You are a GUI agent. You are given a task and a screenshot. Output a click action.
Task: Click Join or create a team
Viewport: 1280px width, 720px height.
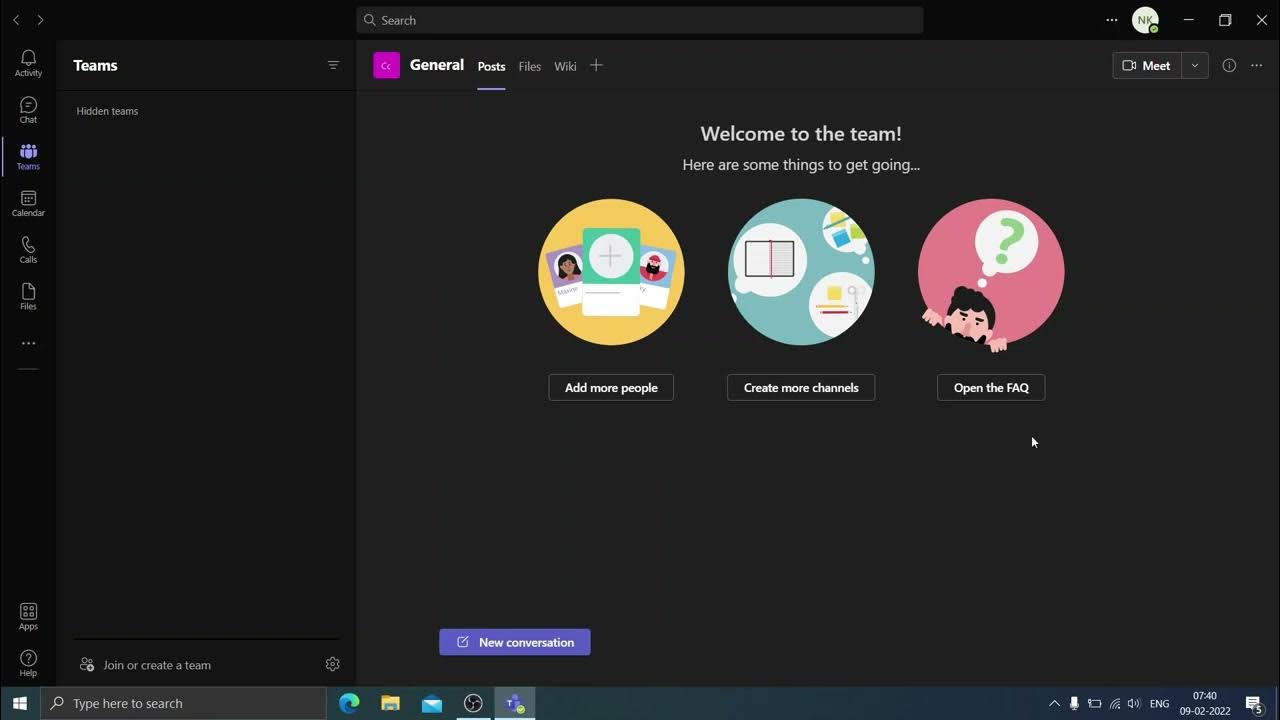(145, 664)
